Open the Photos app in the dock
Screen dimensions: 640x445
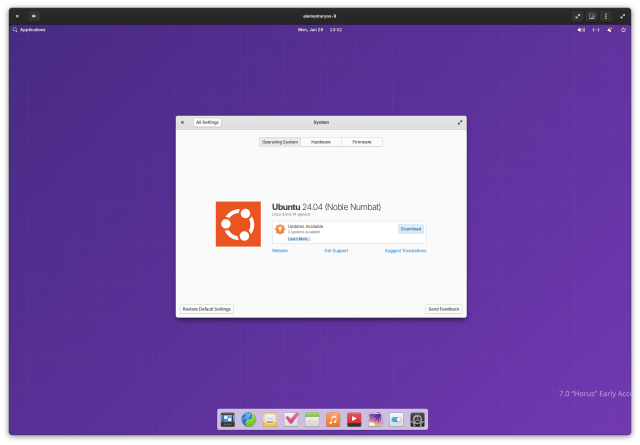[376, 419]
